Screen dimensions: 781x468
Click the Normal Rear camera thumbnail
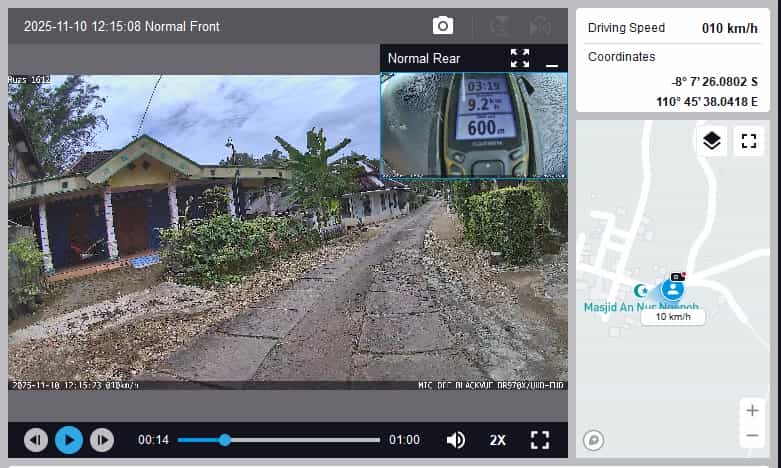tap(473, 123)
